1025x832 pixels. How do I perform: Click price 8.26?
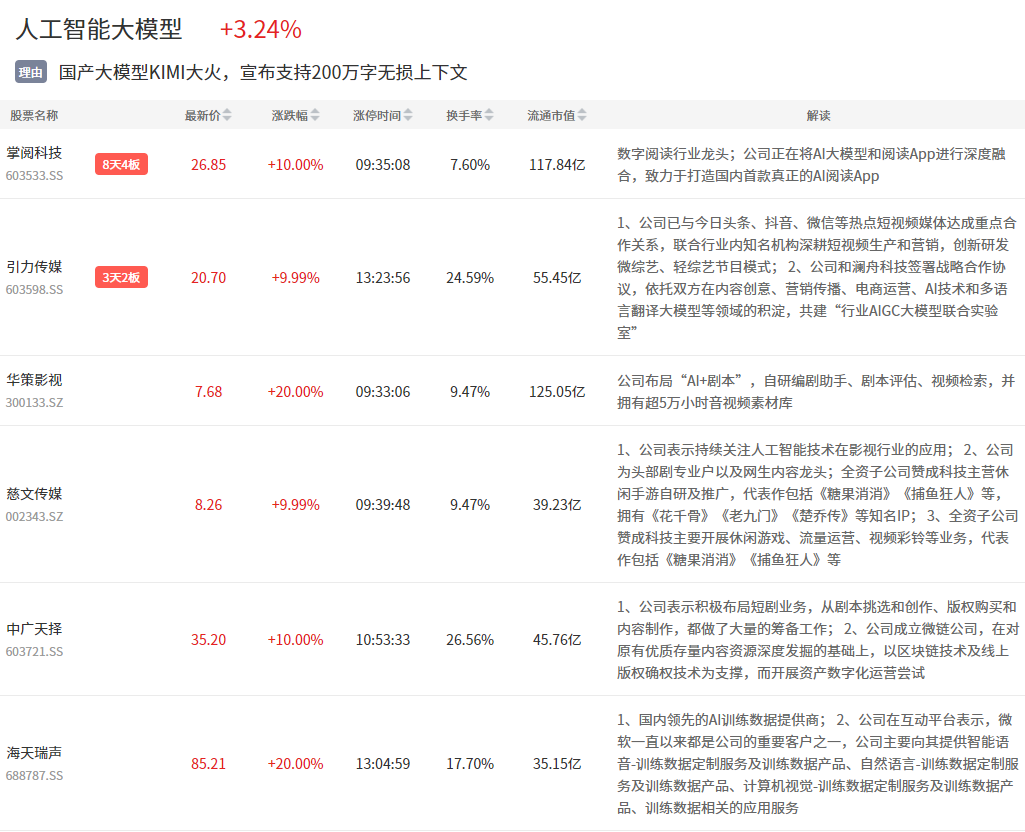coord(209,505)
